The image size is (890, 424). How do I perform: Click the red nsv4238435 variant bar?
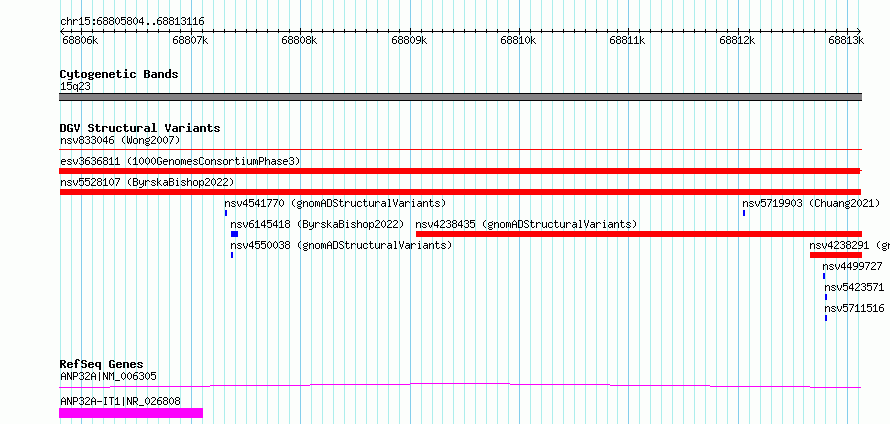pyautogui.click(x=639, y=234)
